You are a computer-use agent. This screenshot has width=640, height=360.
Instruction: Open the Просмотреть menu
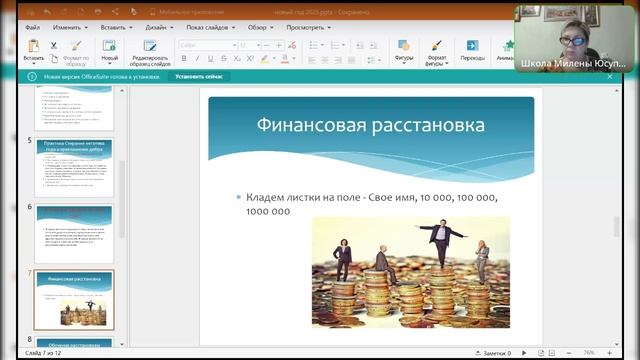coord(309,27)
